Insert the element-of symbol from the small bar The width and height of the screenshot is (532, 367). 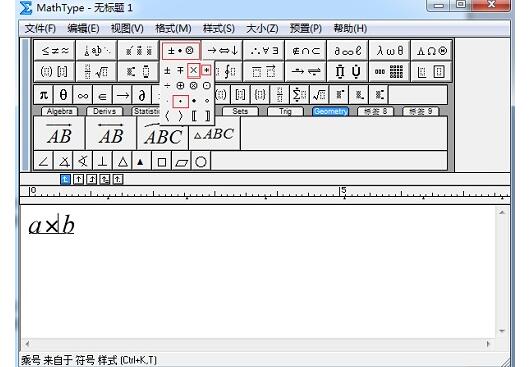click(x=102, y=95)
